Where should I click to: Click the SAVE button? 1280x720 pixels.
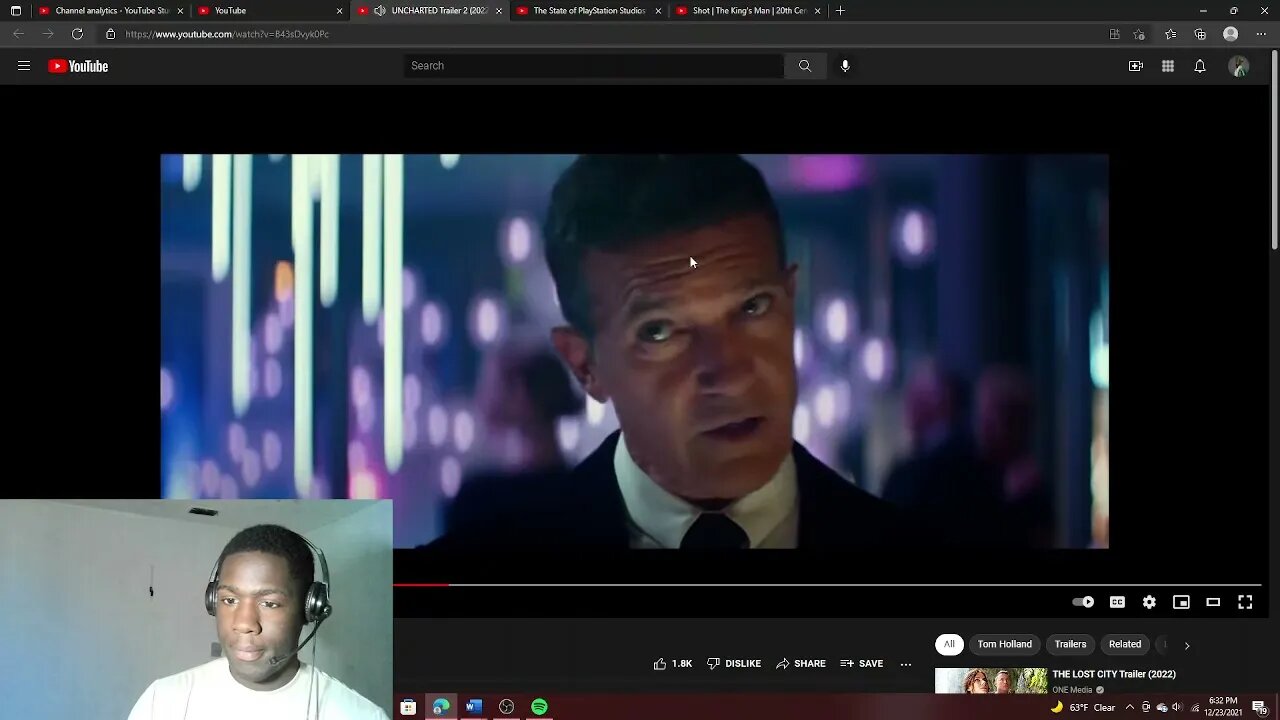tap(862, 664)
